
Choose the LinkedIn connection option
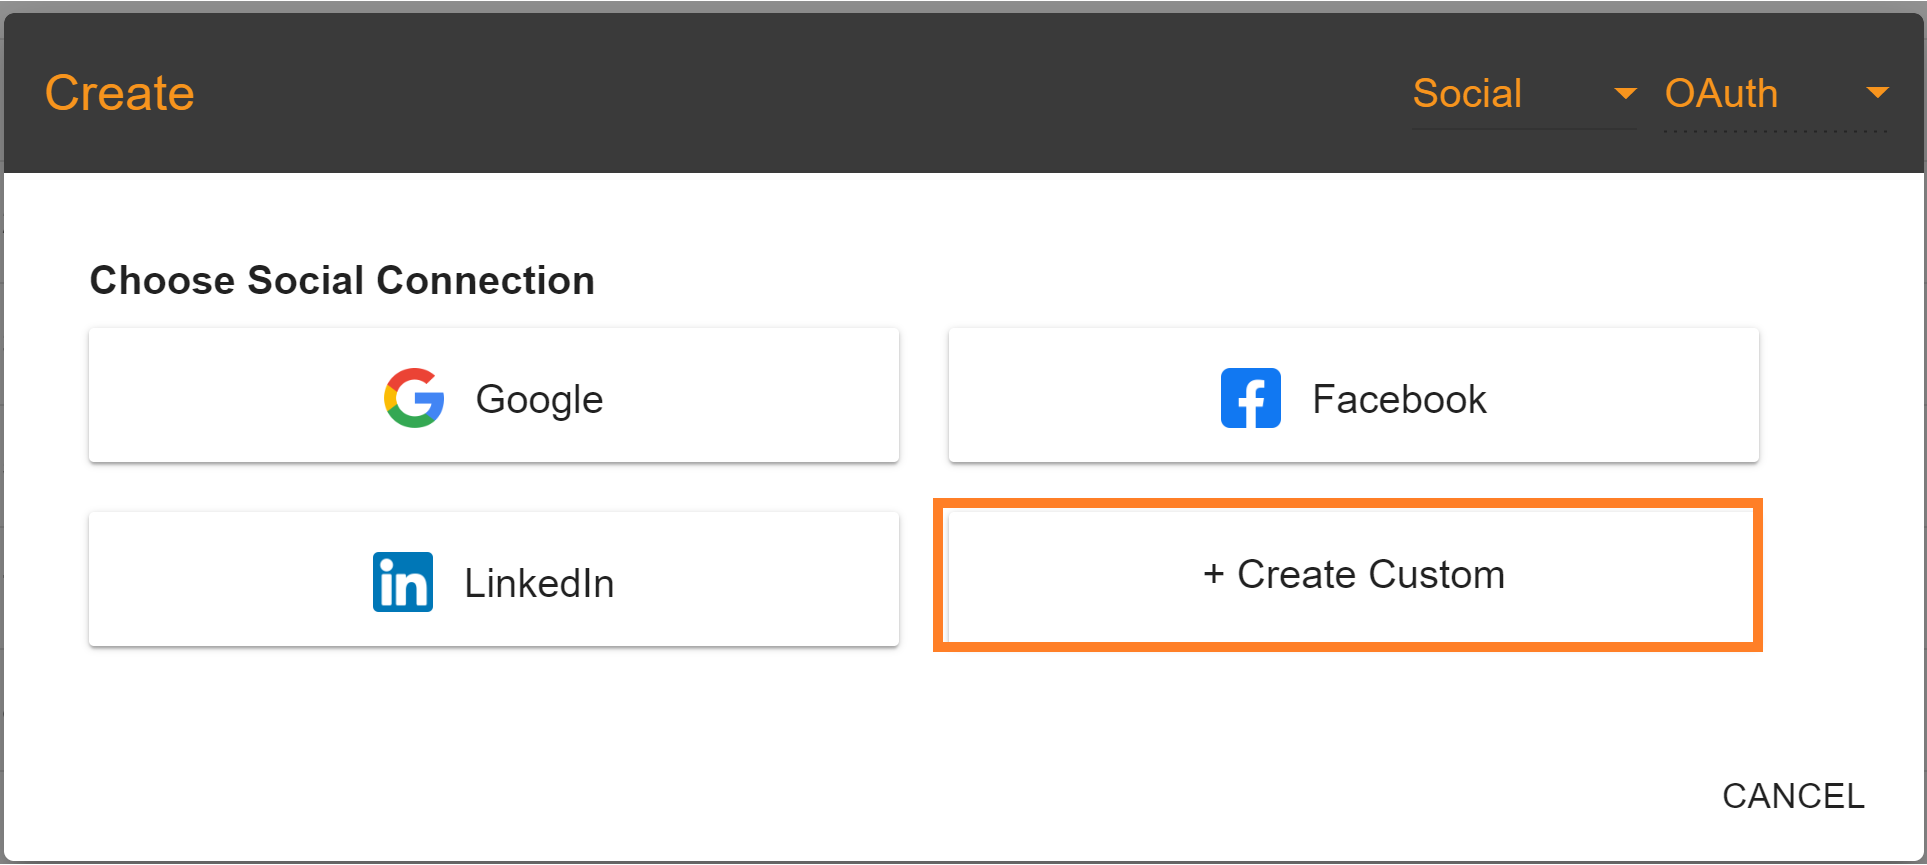click(x=494, y=579)
